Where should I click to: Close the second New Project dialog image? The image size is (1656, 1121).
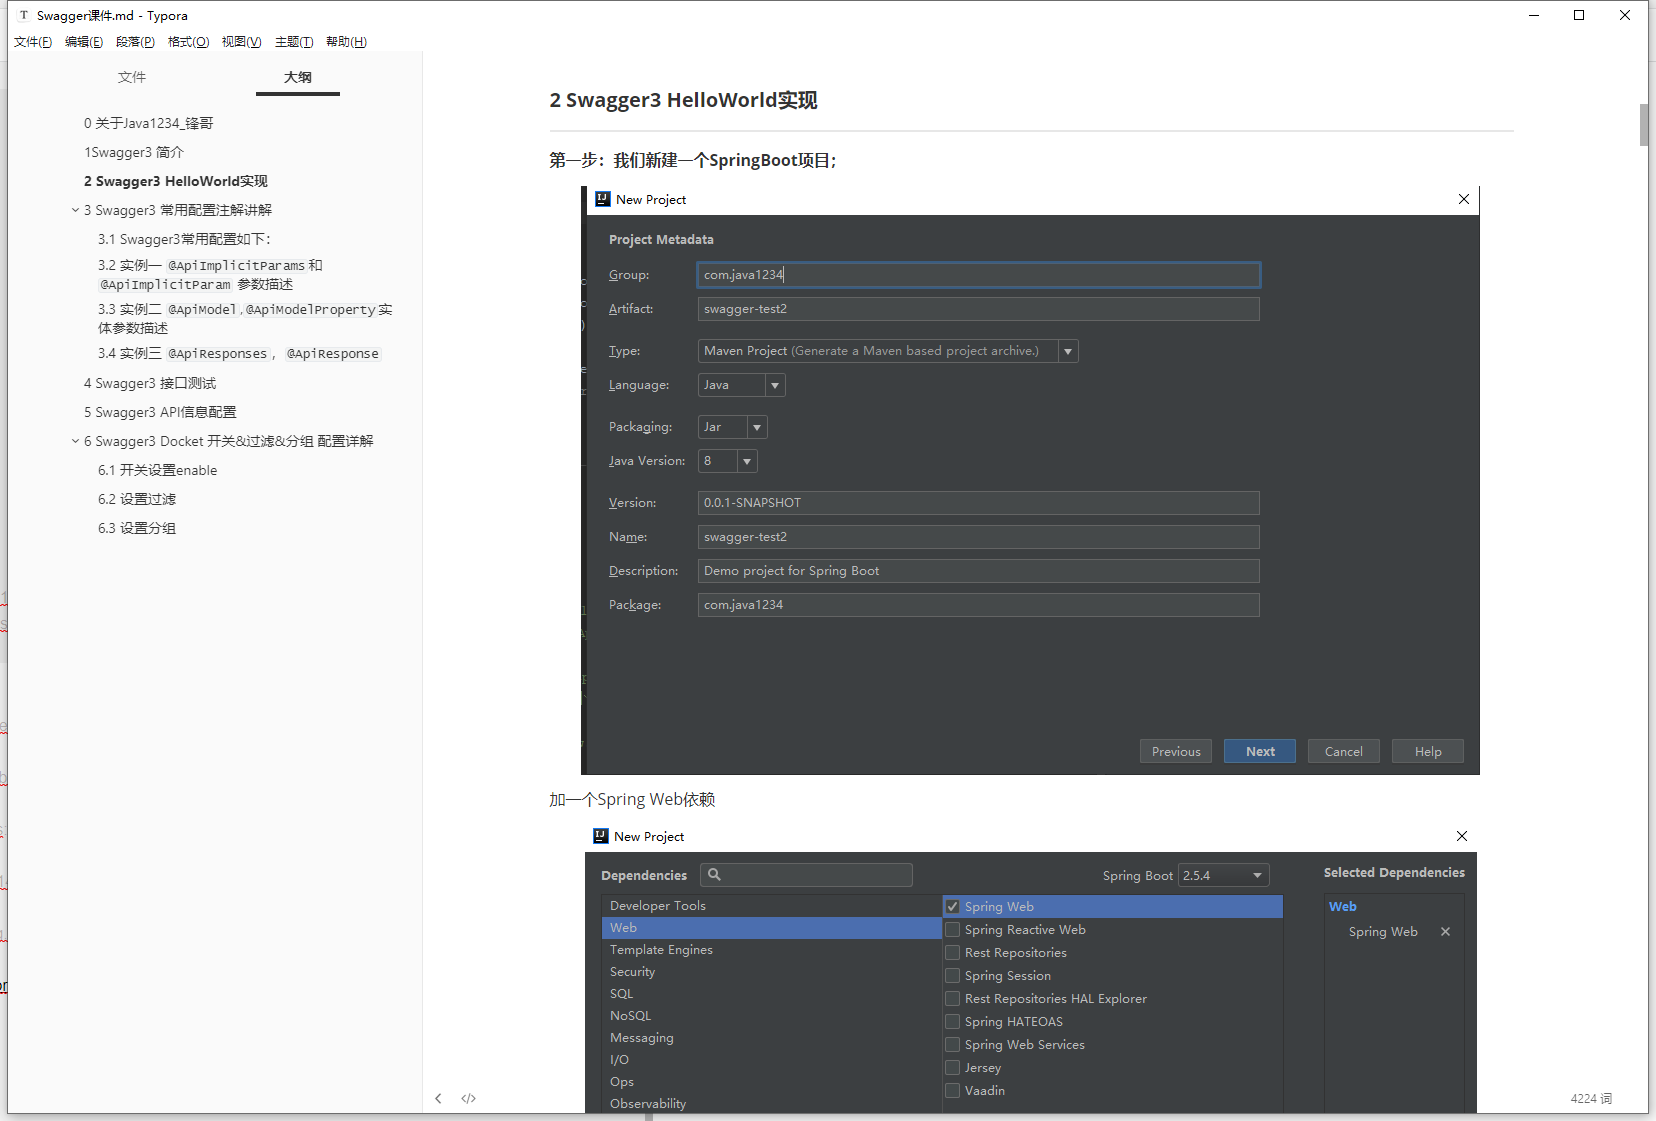click(1462, 836)
